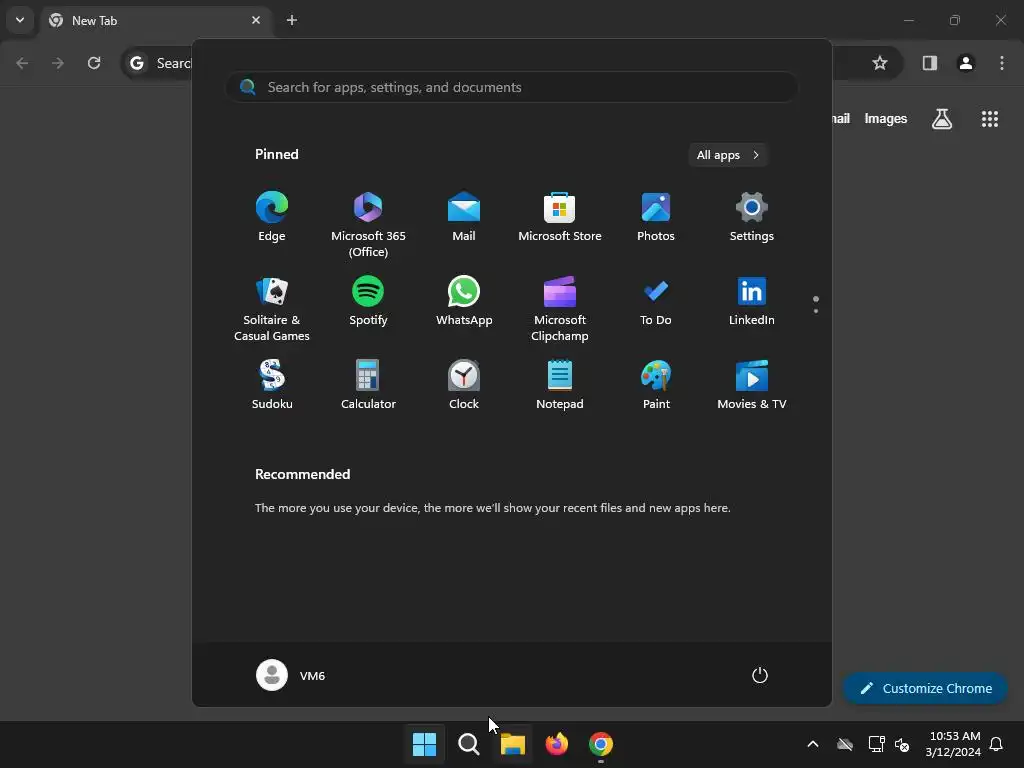Click the power button in Start menu
This screenshot has width=1024, height=768.
click(760, 675)
